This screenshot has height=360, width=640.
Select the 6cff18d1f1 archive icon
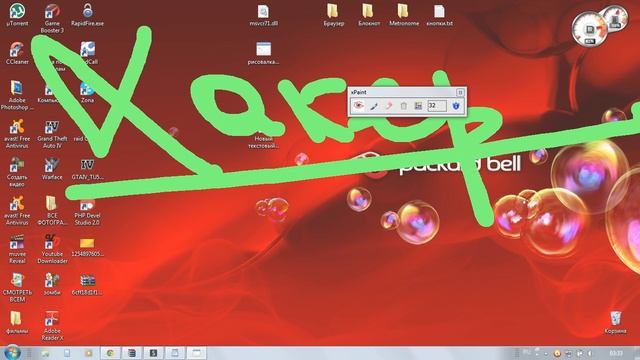(87, 284)
